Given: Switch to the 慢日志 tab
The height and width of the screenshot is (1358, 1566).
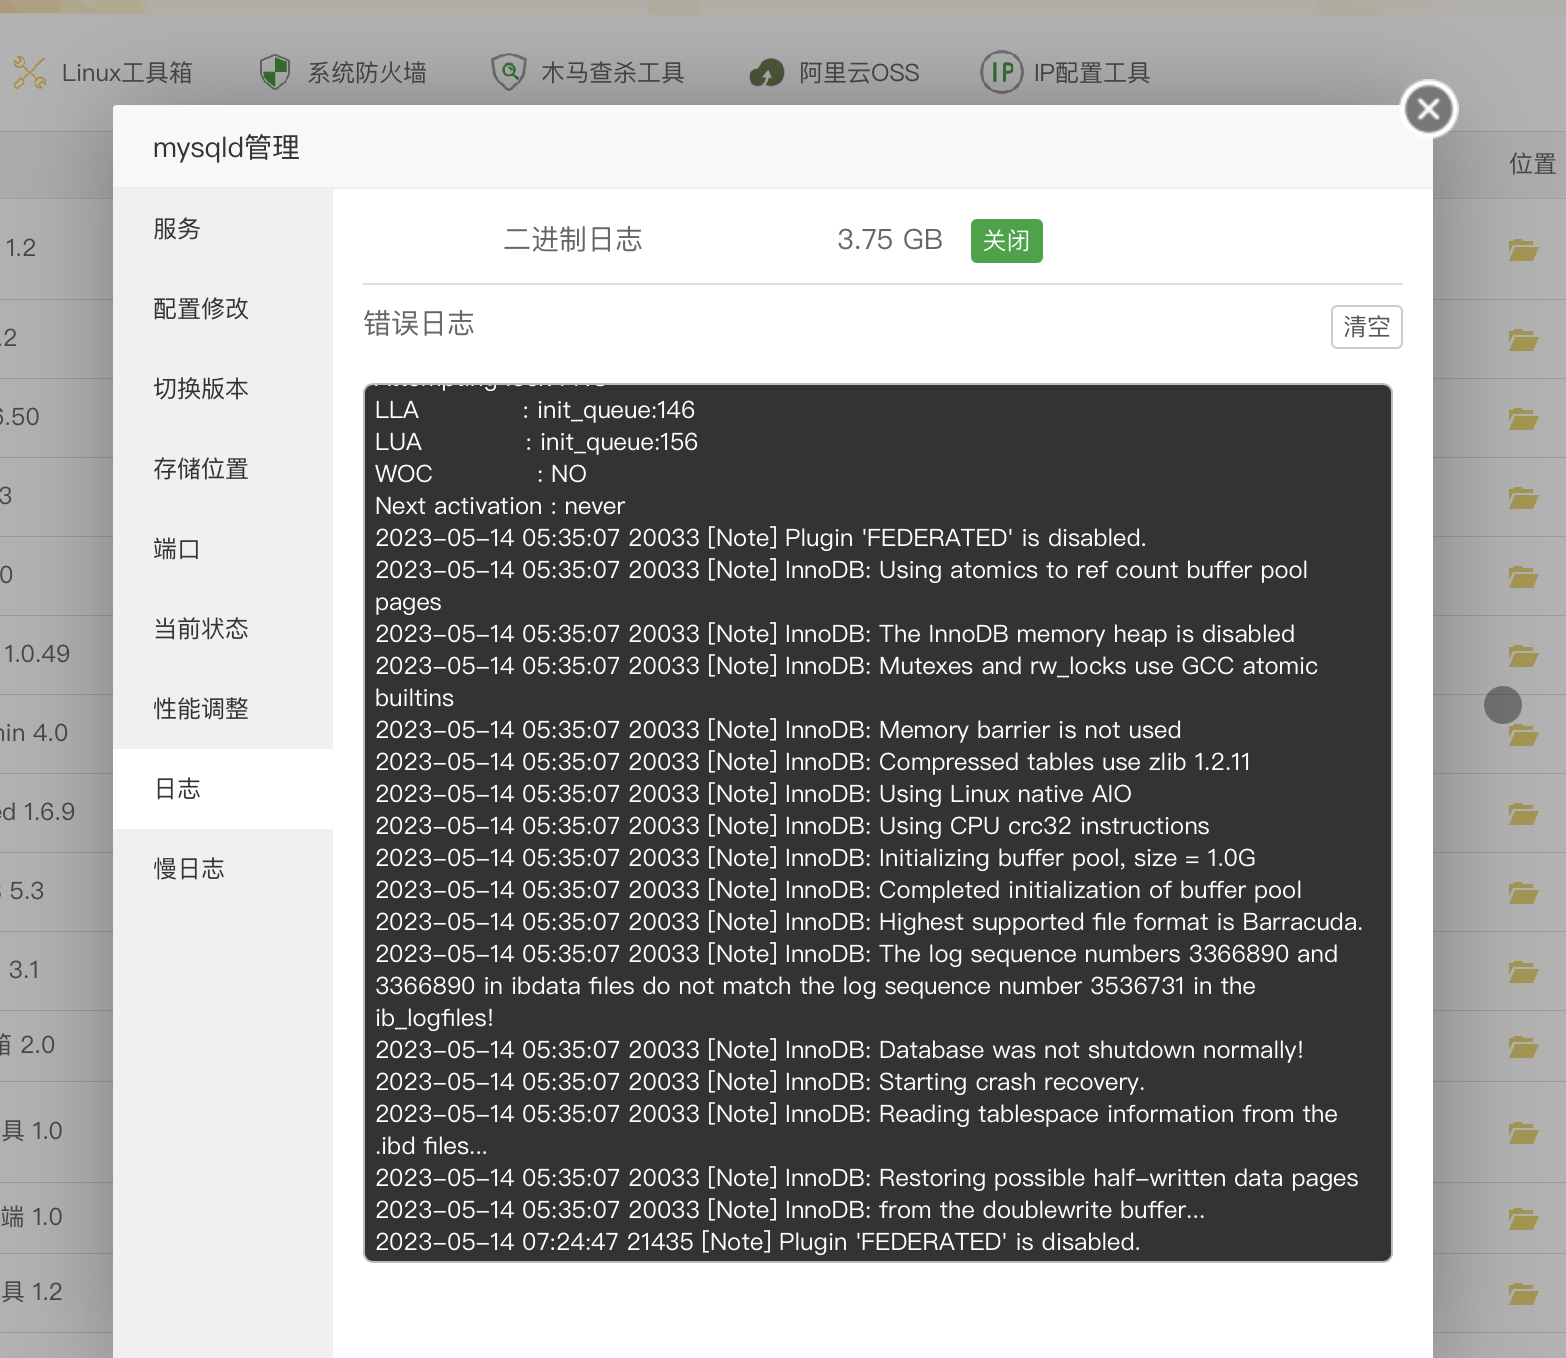Looking at the screenshot, I should [189, 869].
